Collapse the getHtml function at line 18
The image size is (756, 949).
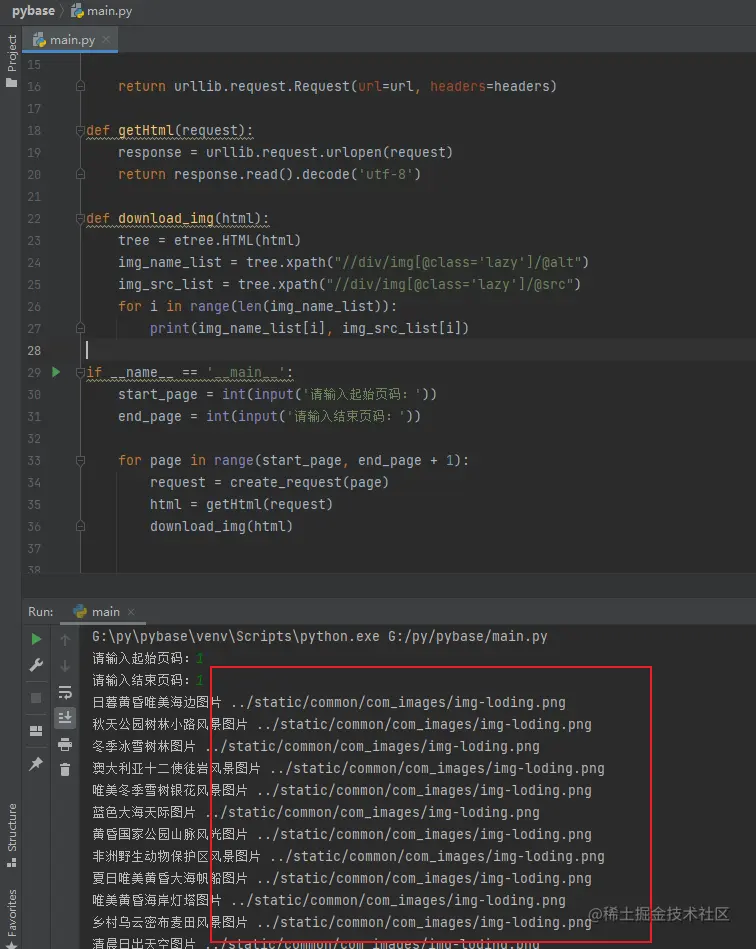(x=80, y=130)
